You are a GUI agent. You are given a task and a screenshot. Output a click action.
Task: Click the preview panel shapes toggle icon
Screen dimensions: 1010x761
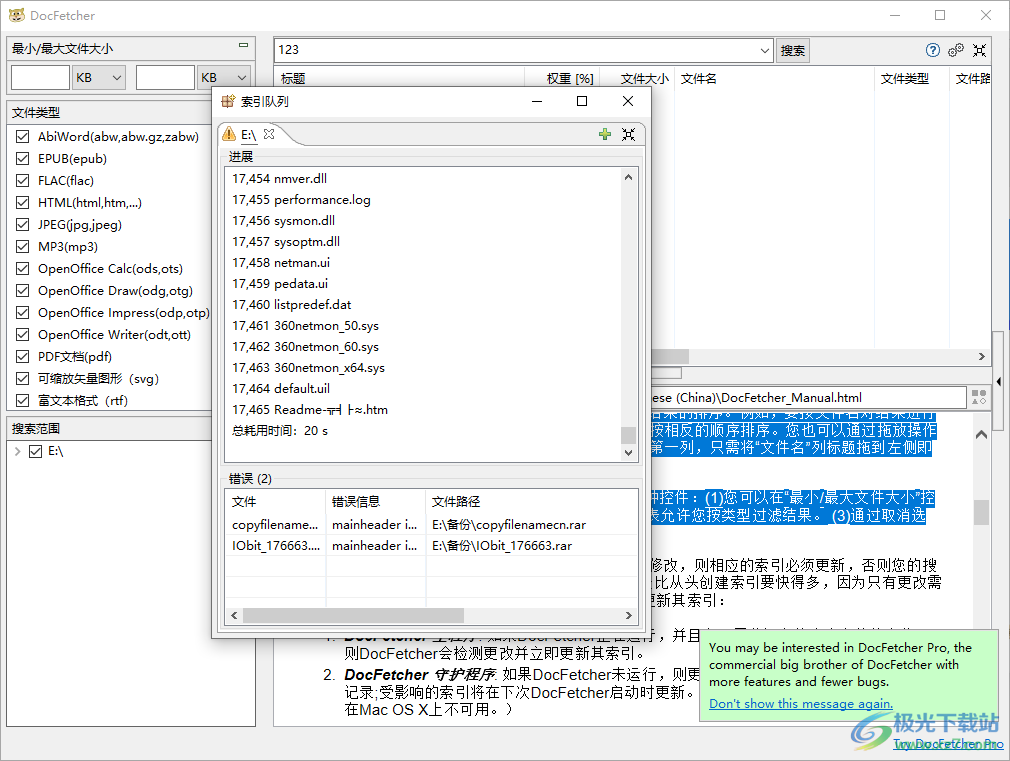pyautogui.click(x=979, y=397)
